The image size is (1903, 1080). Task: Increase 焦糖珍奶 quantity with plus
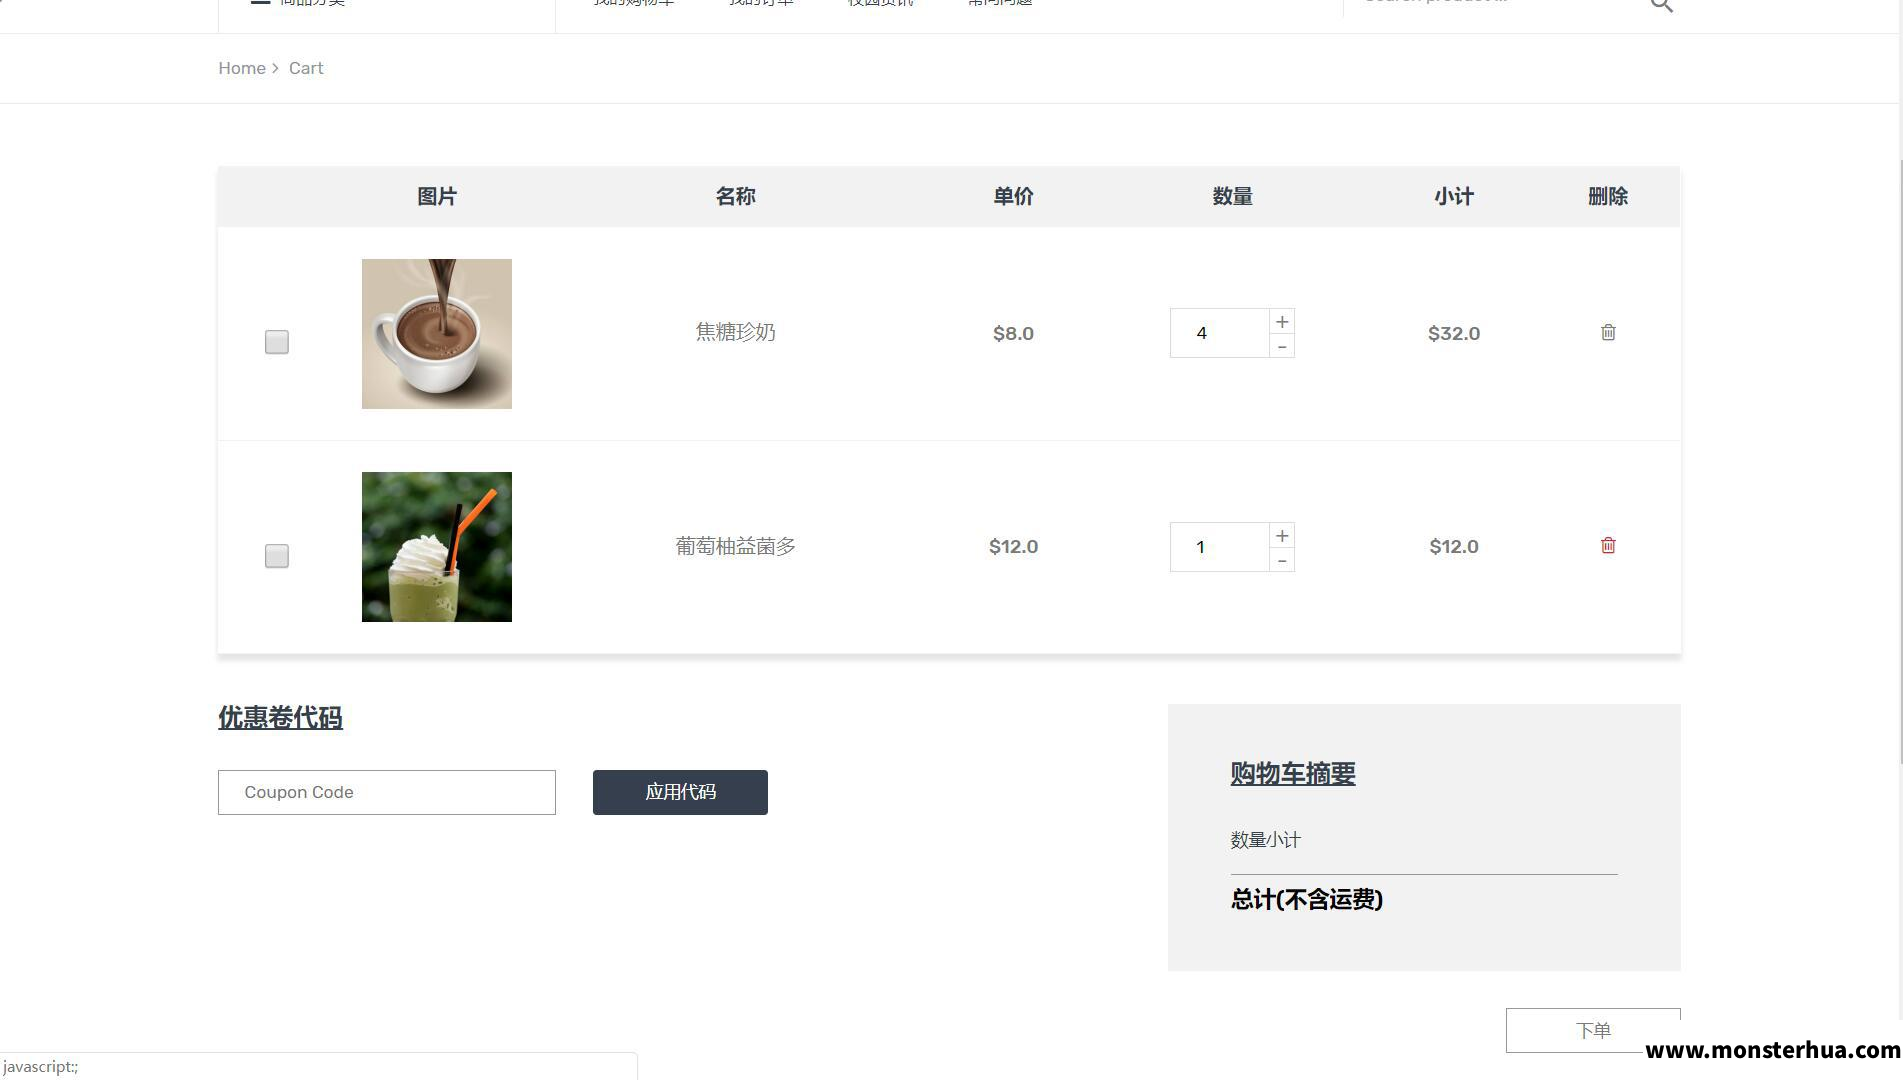[x=1282, y=321]
